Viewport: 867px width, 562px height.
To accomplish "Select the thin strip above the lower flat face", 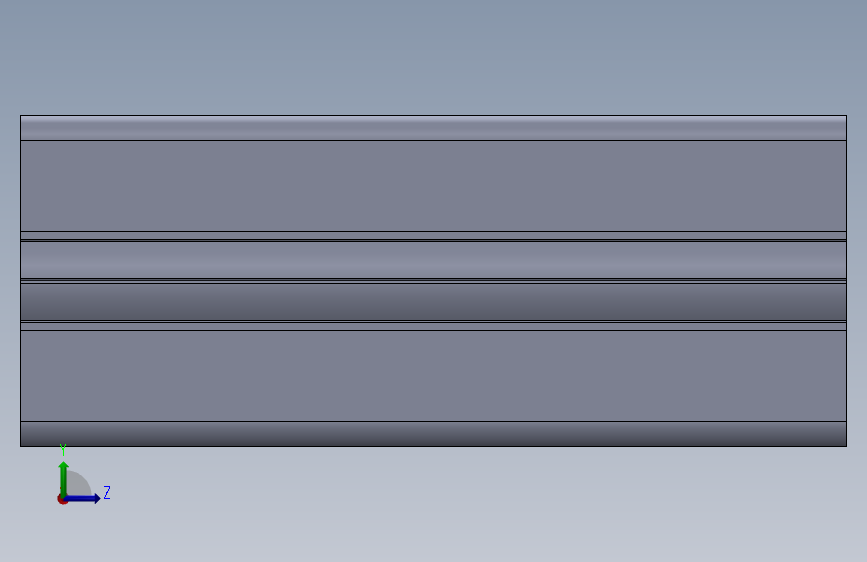I will click(434, 327).
